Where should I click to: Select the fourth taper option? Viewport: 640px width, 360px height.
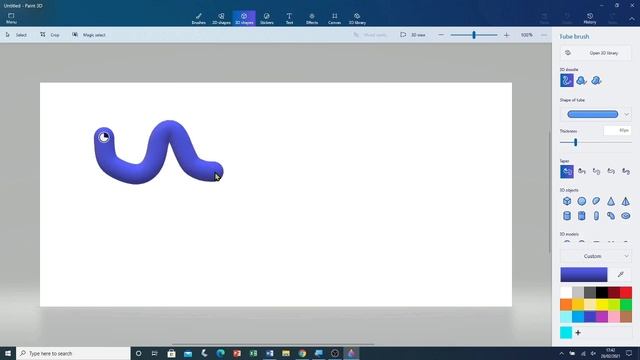(611, 171)
